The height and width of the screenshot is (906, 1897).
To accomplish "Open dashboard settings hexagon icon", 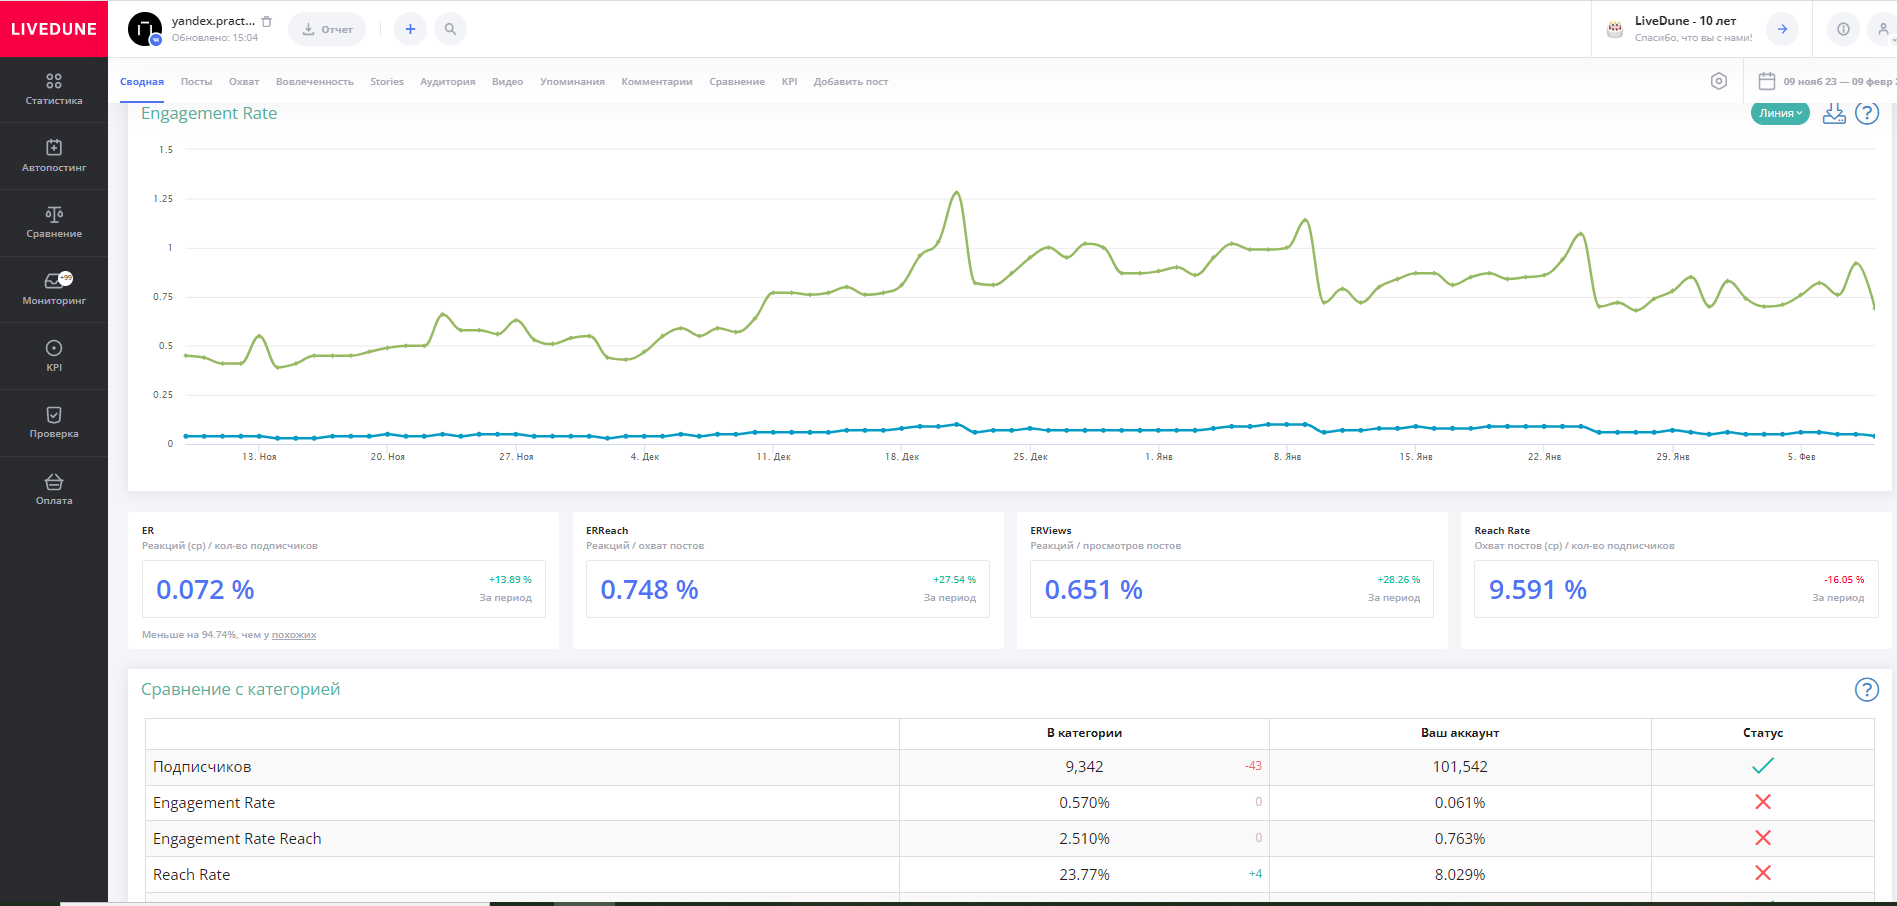I will click(1719, 81).
